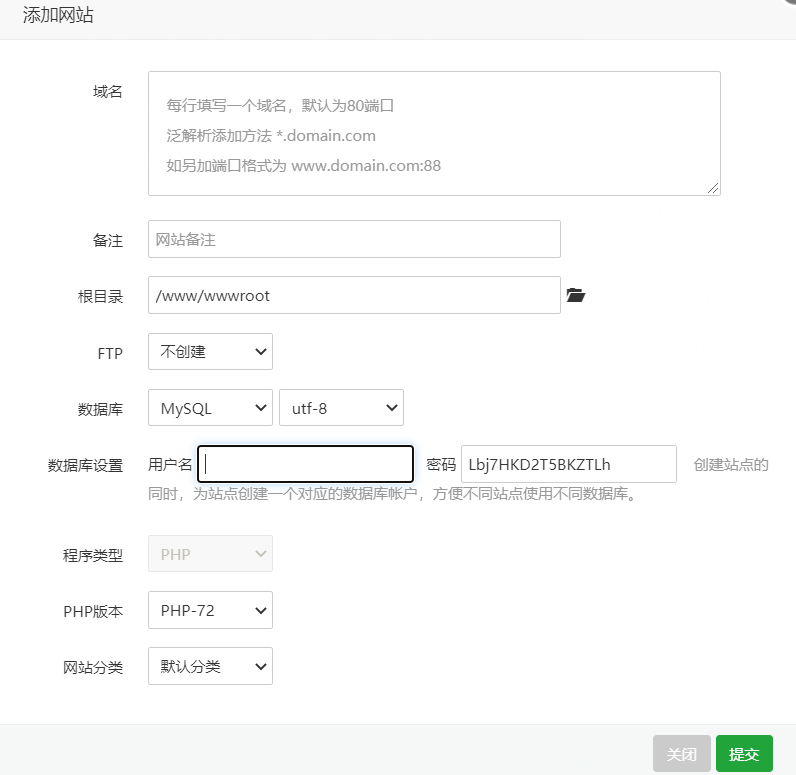Click the database 密码 password field
The width and height of the screenshot is (796, 775).
(569, 464)
